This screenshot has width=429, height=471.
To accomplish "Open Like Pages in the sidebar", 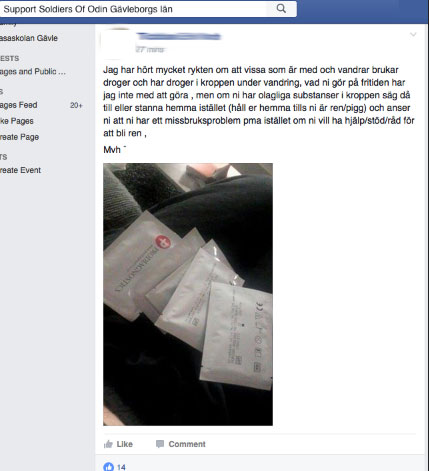I will coord(17,121).
